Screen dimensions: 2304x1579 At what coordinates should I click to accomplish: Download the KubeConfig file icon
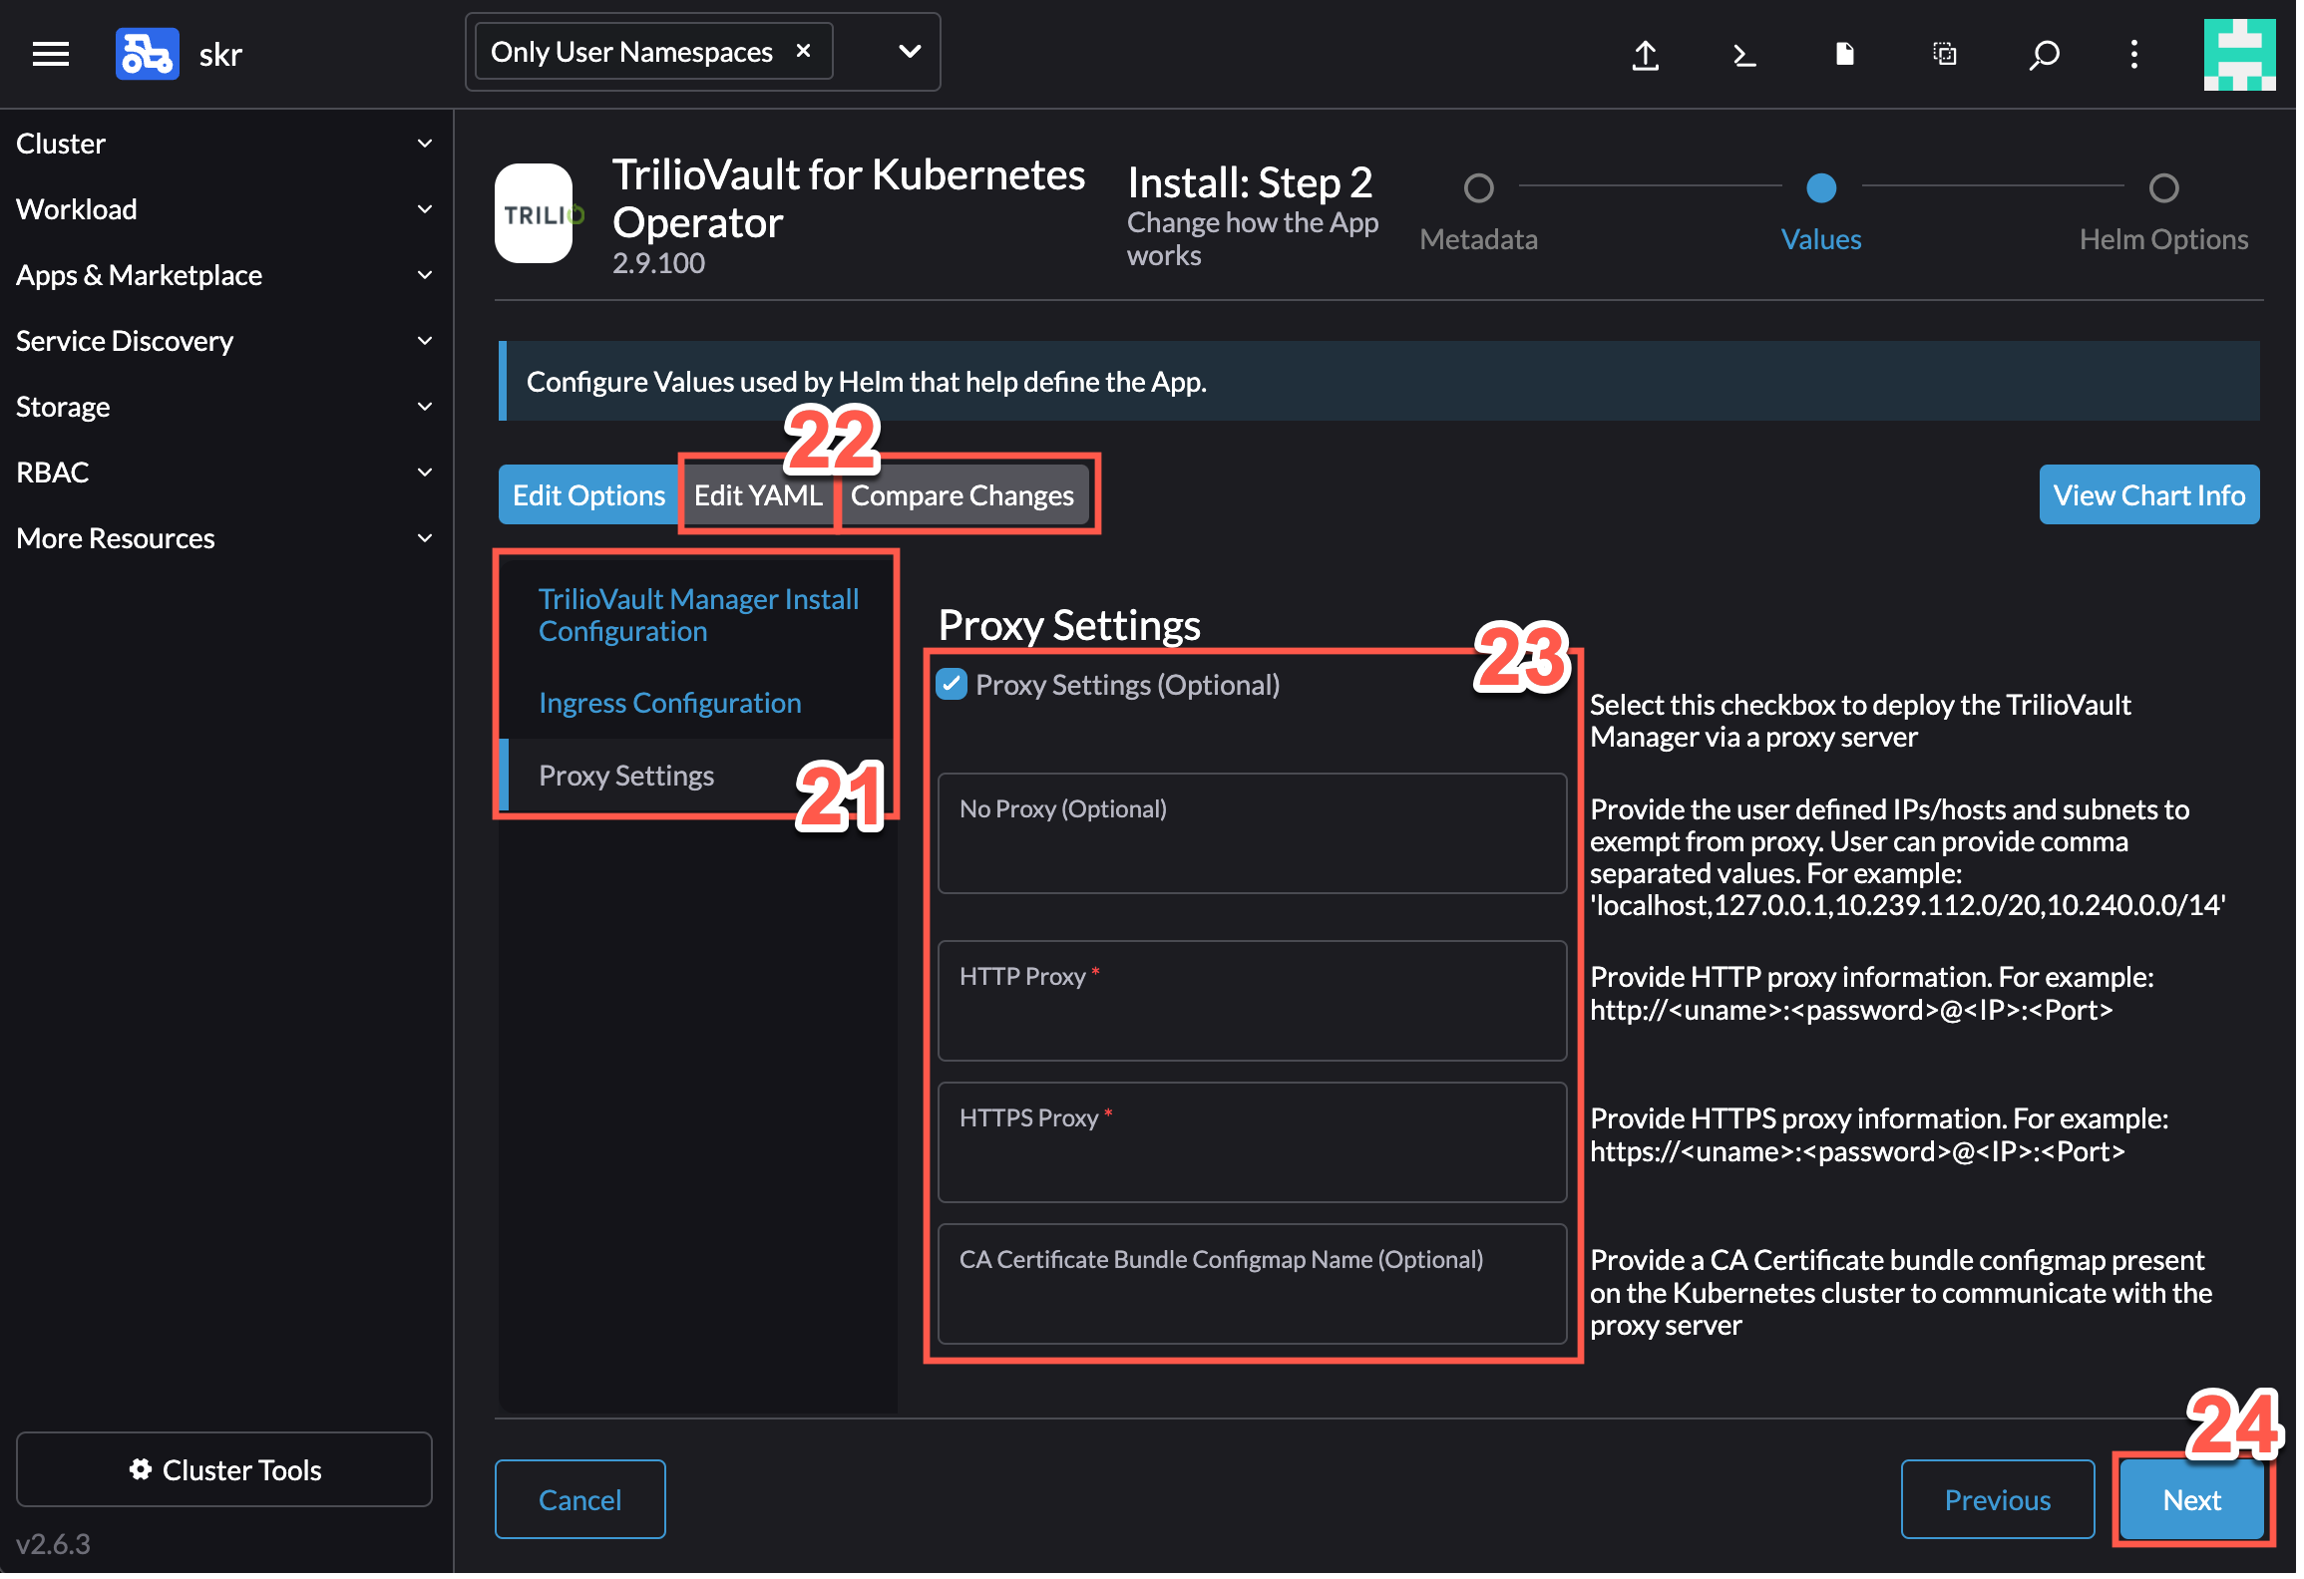click(1844, 54)
